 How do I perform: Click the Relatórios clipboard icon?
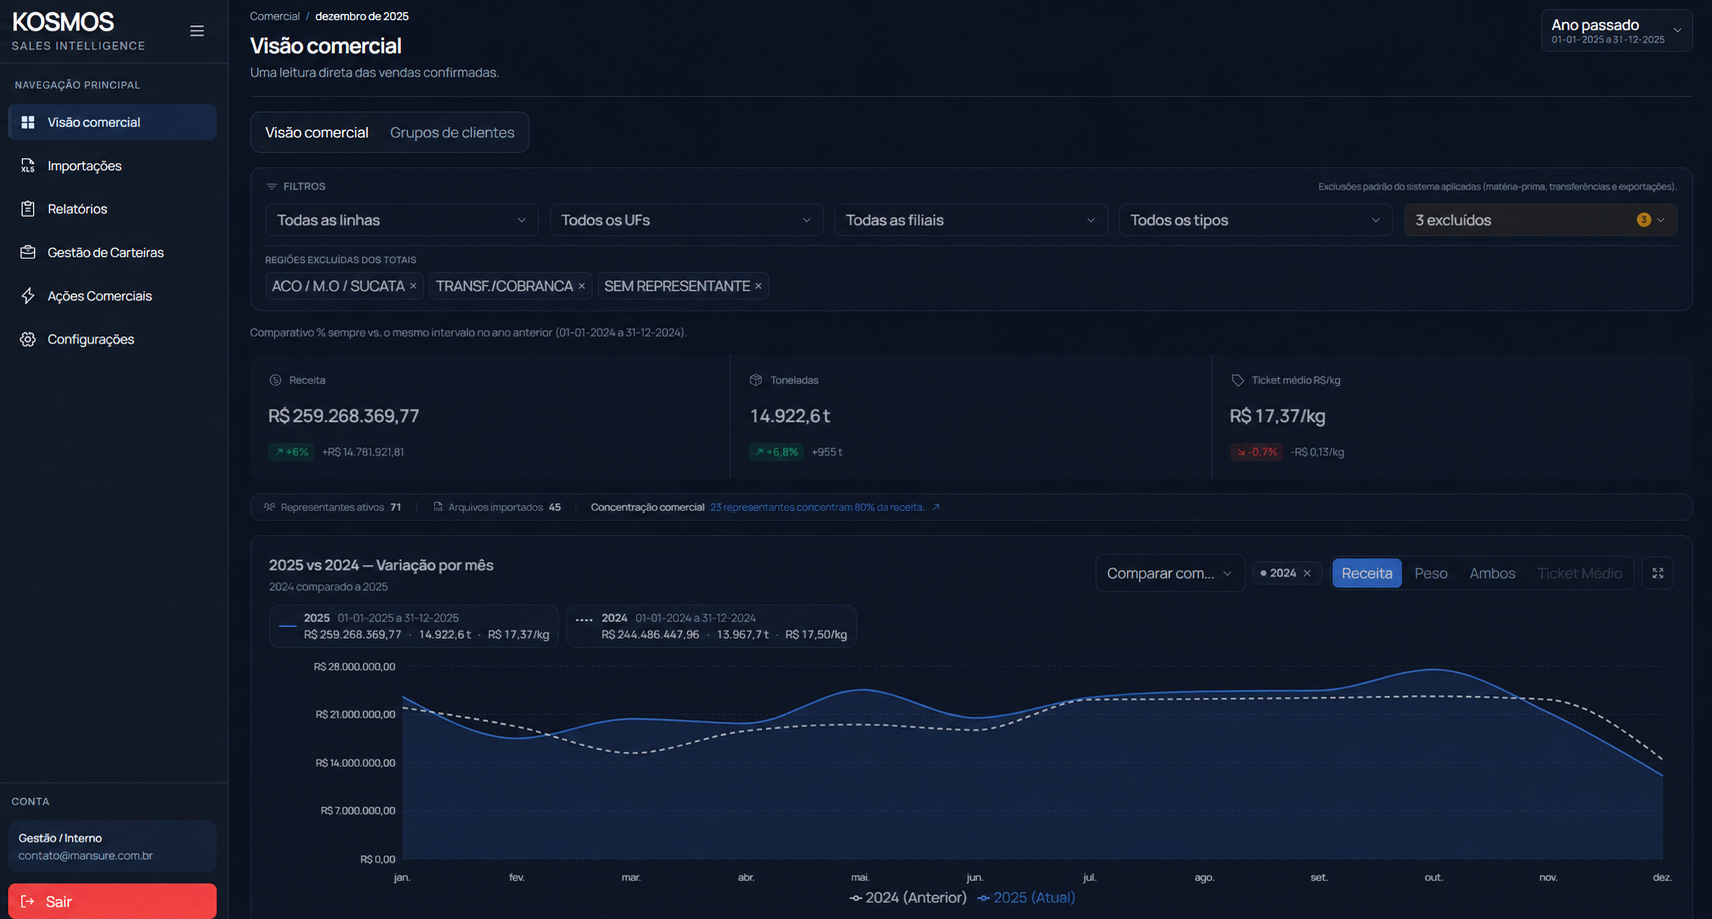28,209
